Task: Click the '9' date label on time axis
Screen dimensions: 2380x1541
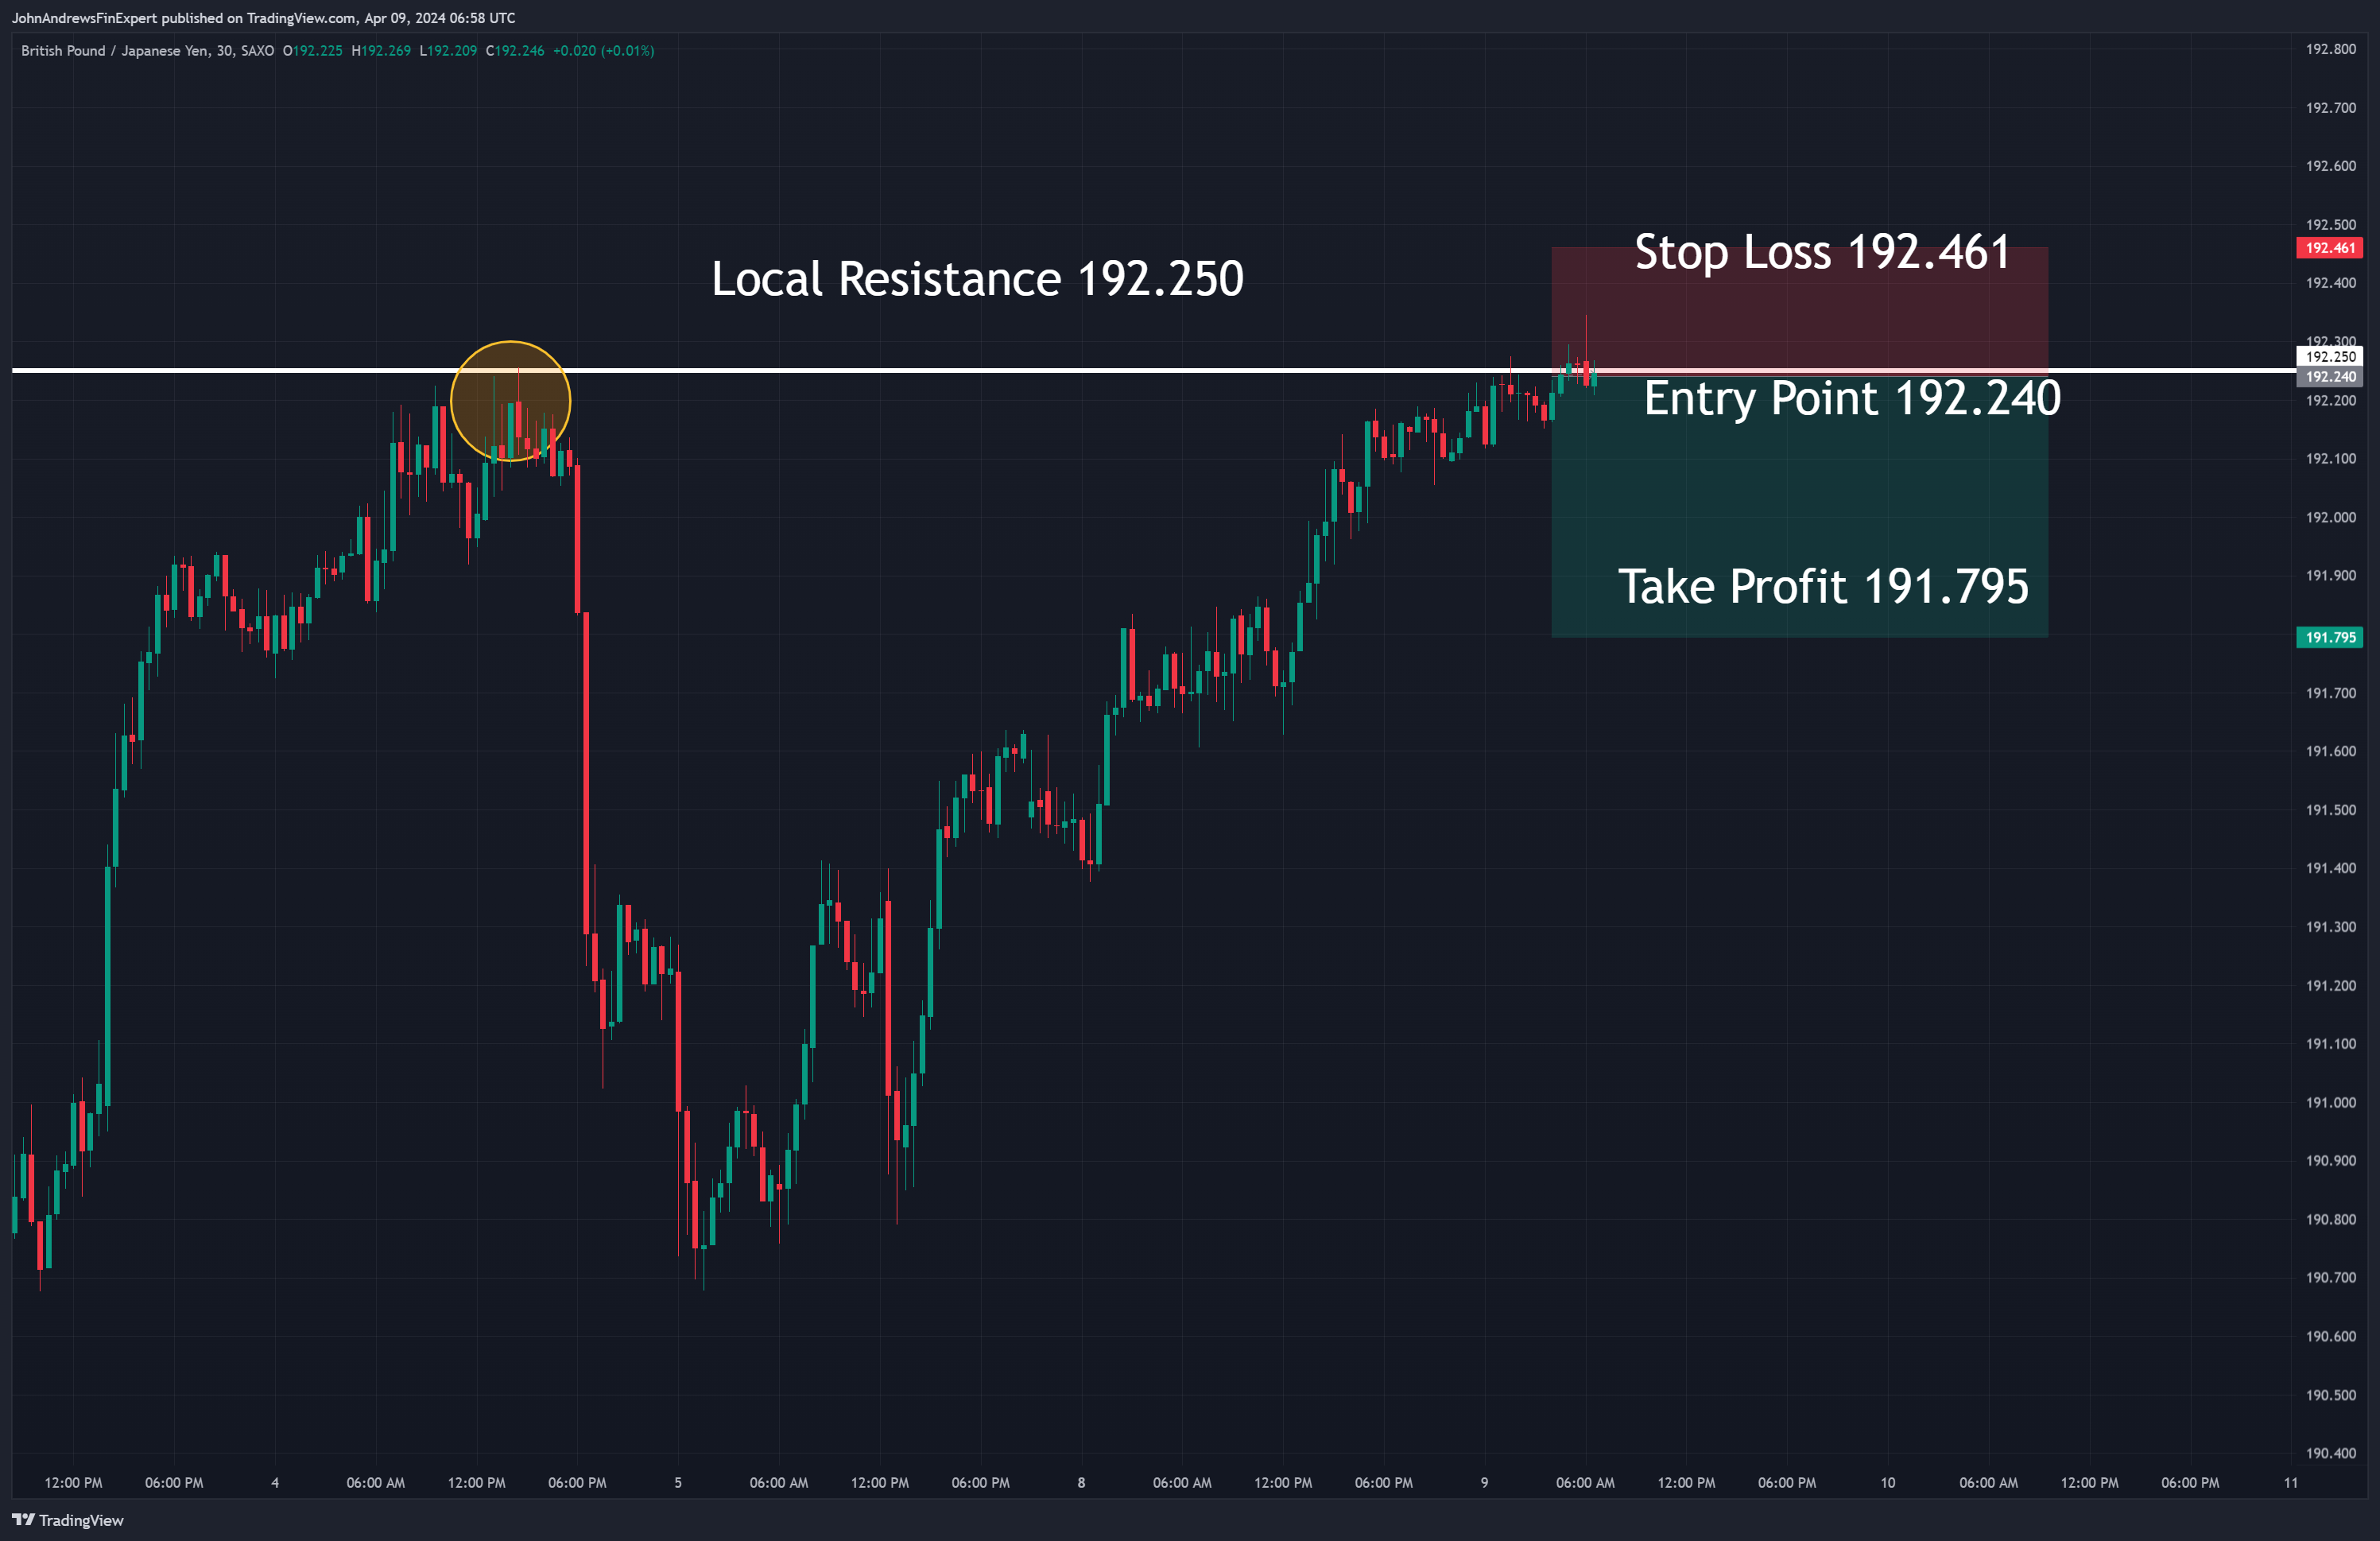Action: coord(1484,1483)
